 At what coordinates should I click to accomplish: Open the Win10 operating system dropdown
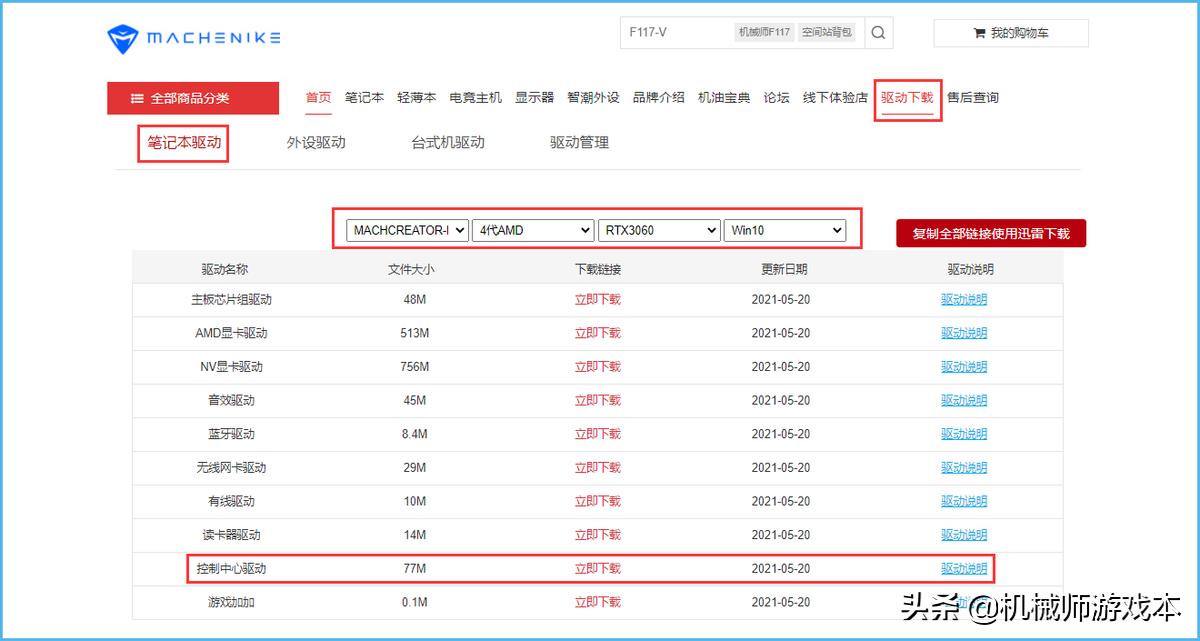[785, 229]
